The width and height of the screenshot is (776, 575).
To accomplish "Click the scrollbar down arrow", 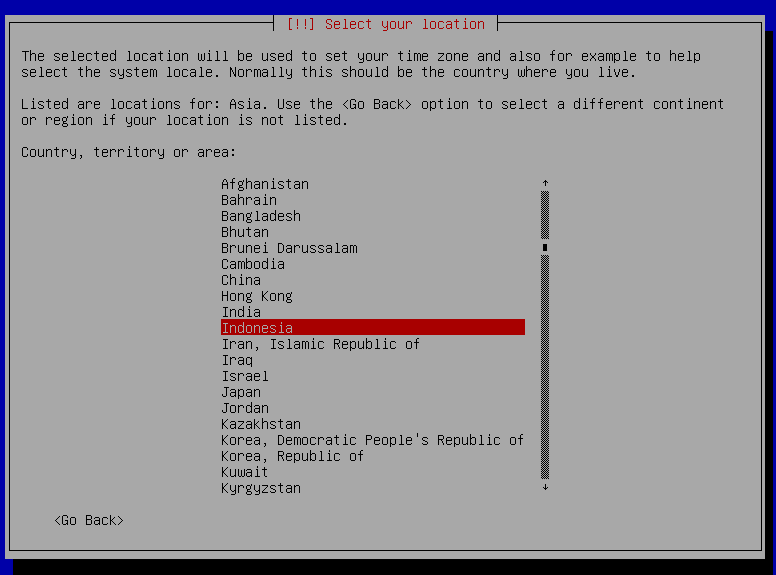I will [545, 487].
